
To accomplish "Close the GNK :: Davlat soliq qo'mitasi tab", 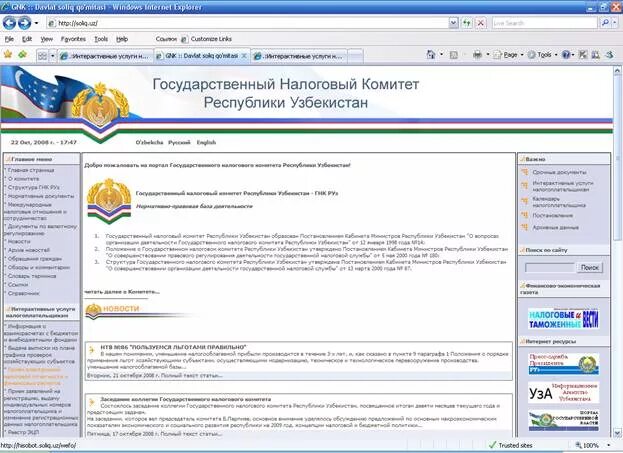I will tap(244, 56).
